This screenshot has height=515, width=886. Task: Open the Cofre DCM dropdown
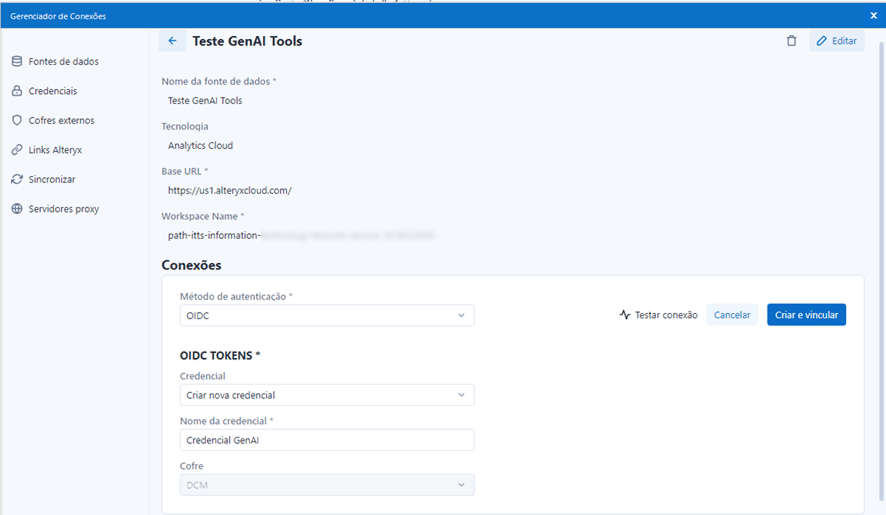tap(326, 485)
